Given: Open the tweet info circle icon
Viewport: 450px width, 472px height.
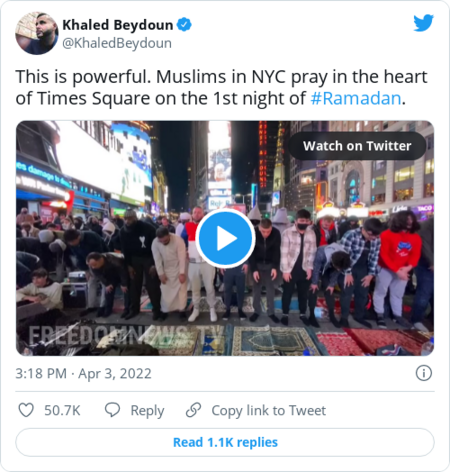Looking at the screenshot, I should tap(424, 373).
